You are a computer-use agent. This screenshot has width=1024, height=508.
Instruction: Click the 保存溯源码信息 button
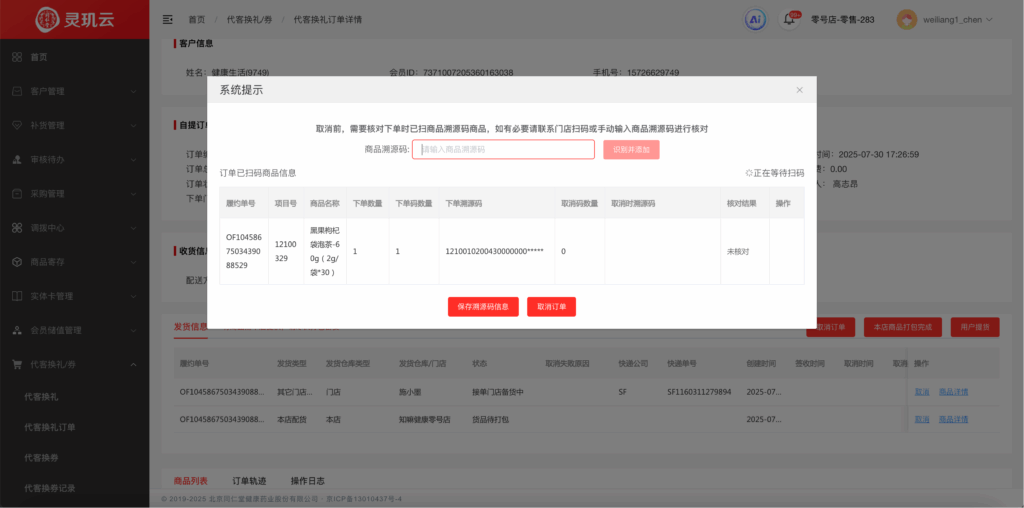click(x=483, y=307)
